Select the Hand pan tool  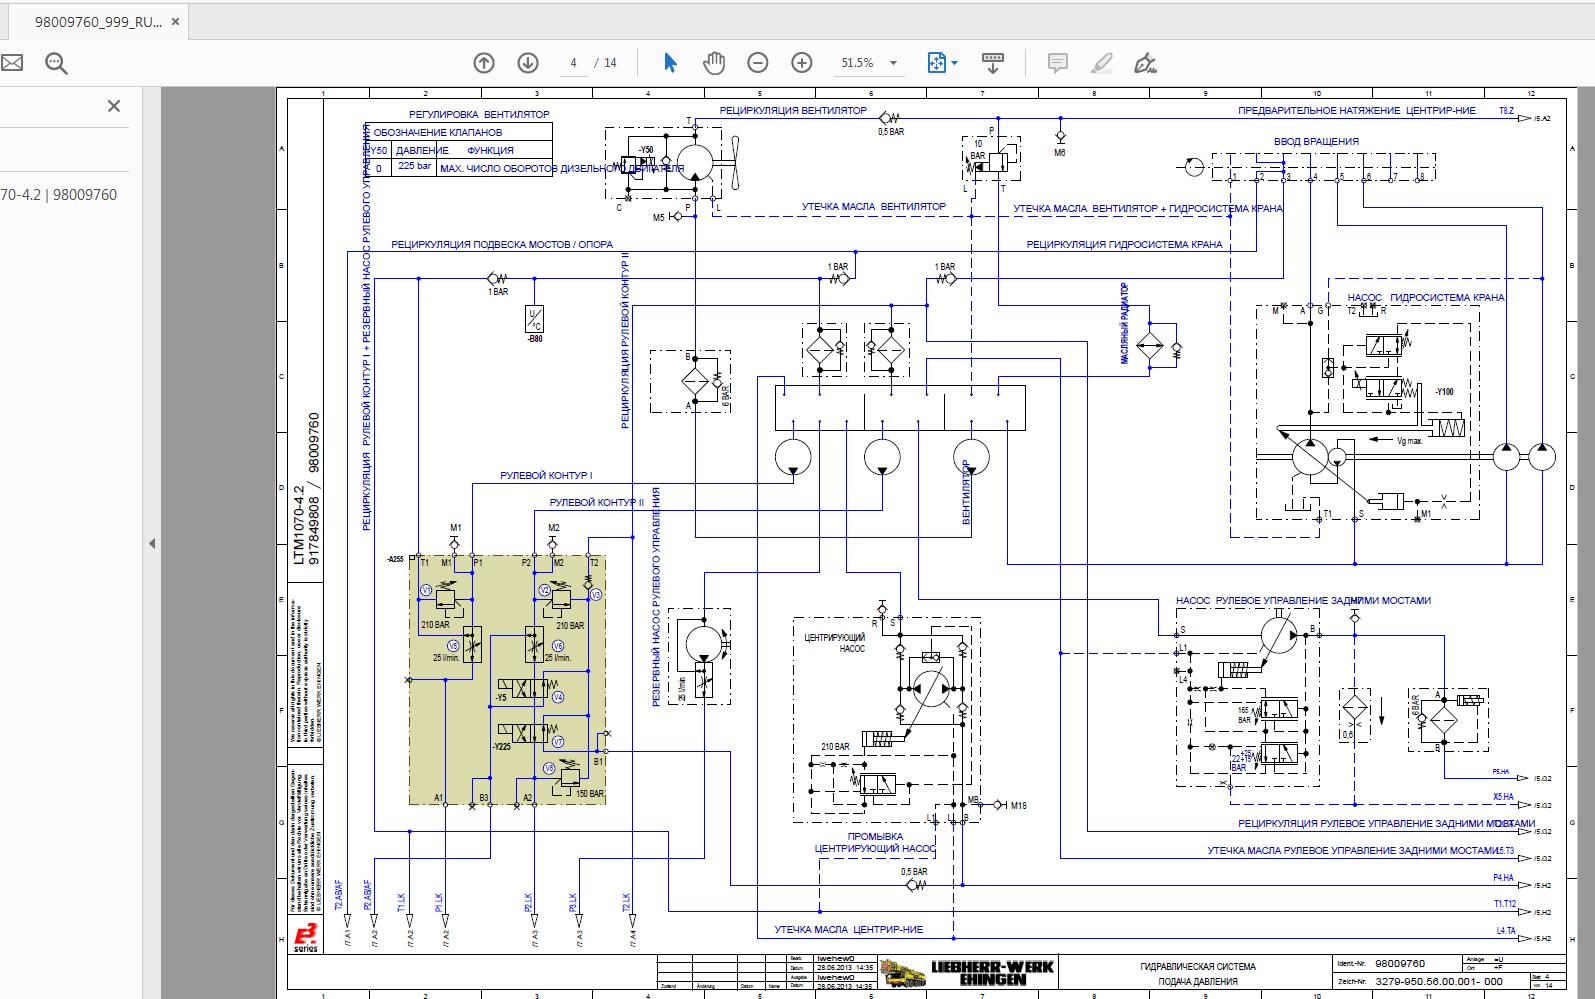[x=713, y=63]
